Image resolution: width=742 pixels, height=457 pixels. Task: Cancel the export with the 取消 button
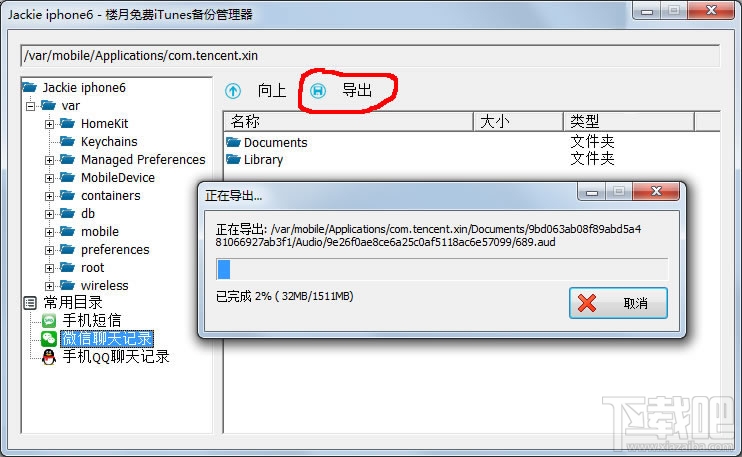pos(618,303)
